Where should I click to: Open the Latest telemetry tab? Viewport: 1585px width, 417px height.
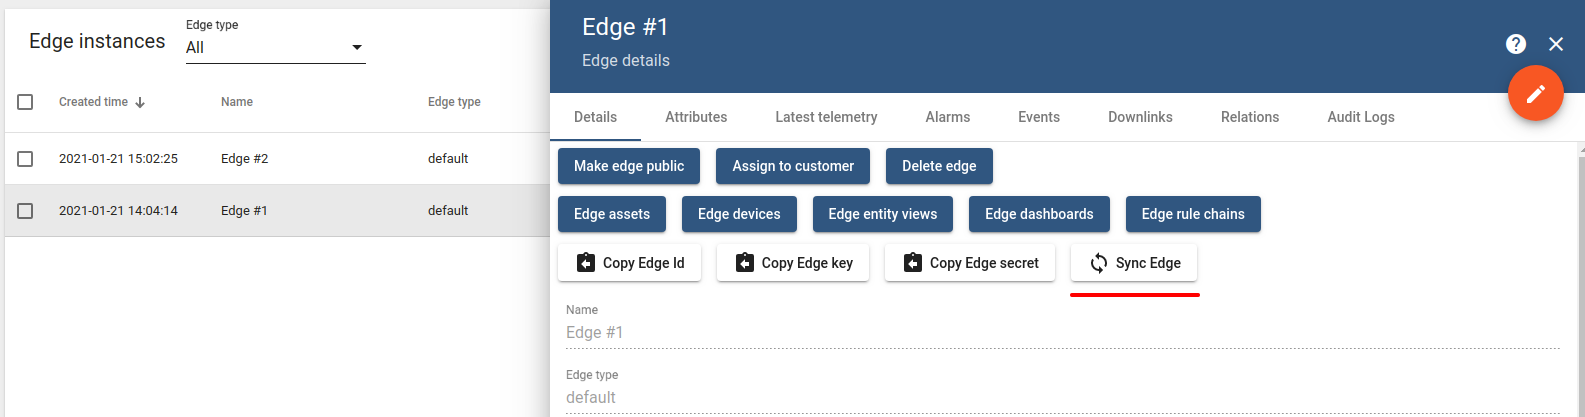[x=826, y=117]
